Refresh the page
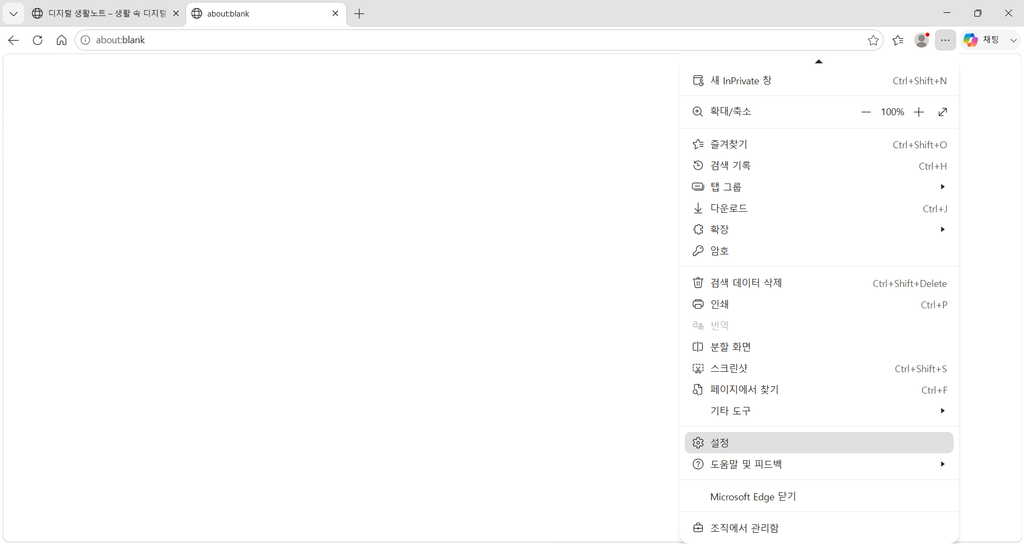Image resolution: width=1024 pixels, height=544 pixels. click(x=37, y=40)
